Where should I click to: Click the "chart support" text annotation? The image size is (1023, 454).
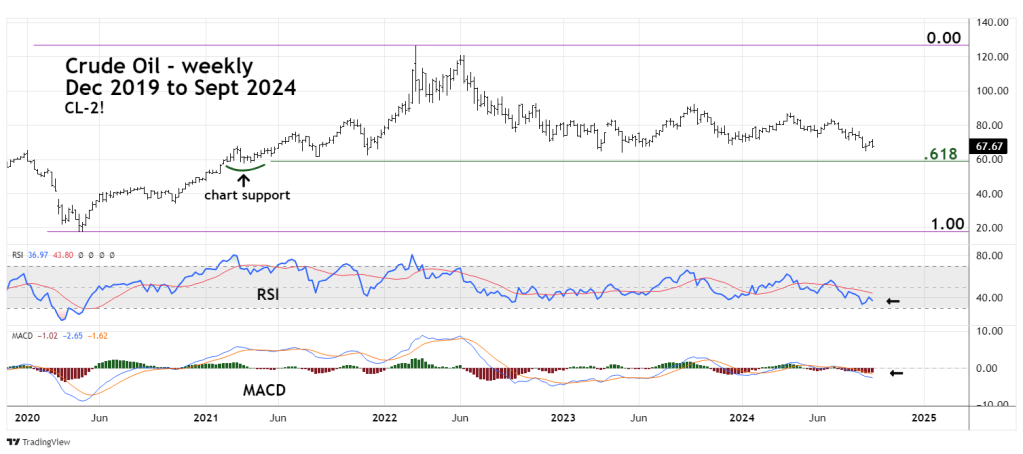click(x=247, y=196)
